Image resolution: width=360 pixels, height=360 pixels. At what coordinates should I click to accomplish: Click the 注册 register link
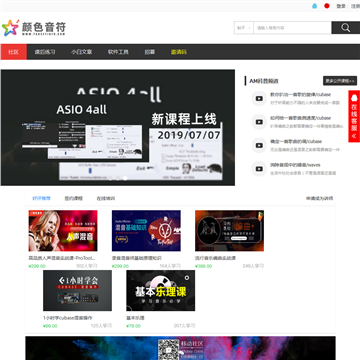click(355, 6)
